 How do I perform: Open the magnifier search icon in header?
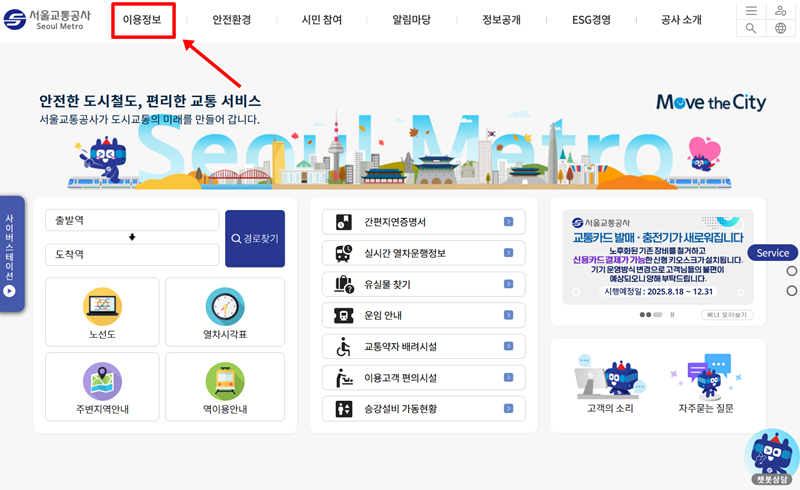click(x=751, y=28)
